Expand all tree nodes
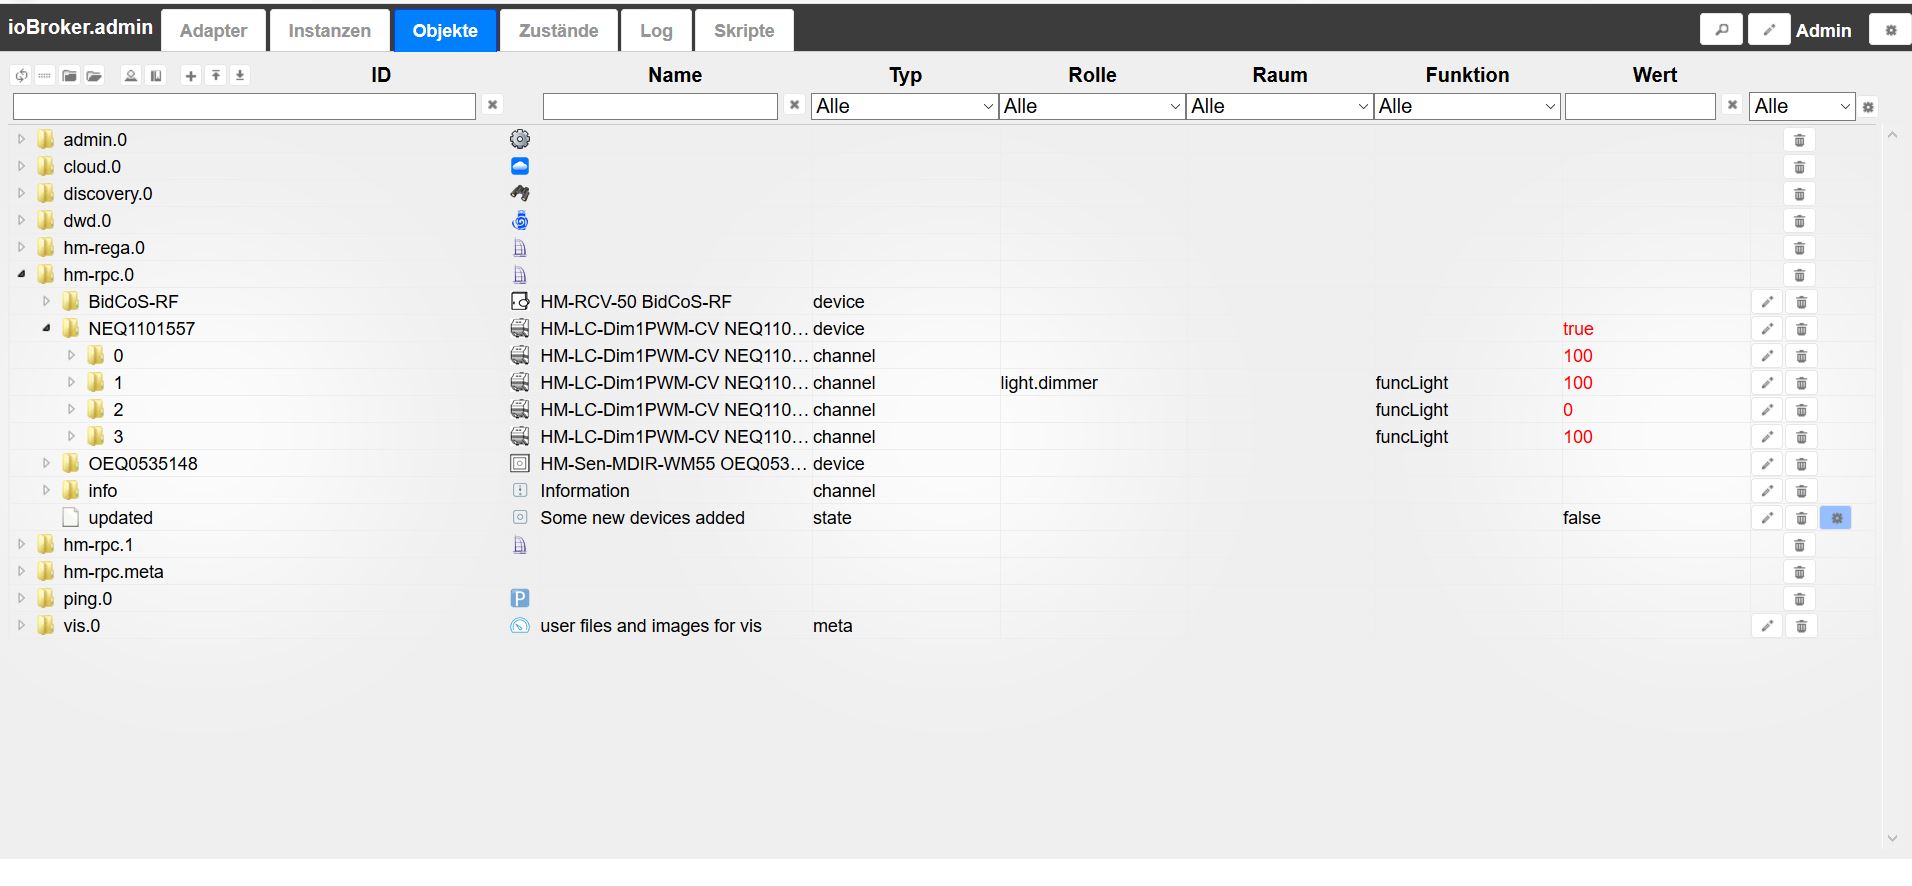1912x886 pixels. tap(94, 75)
